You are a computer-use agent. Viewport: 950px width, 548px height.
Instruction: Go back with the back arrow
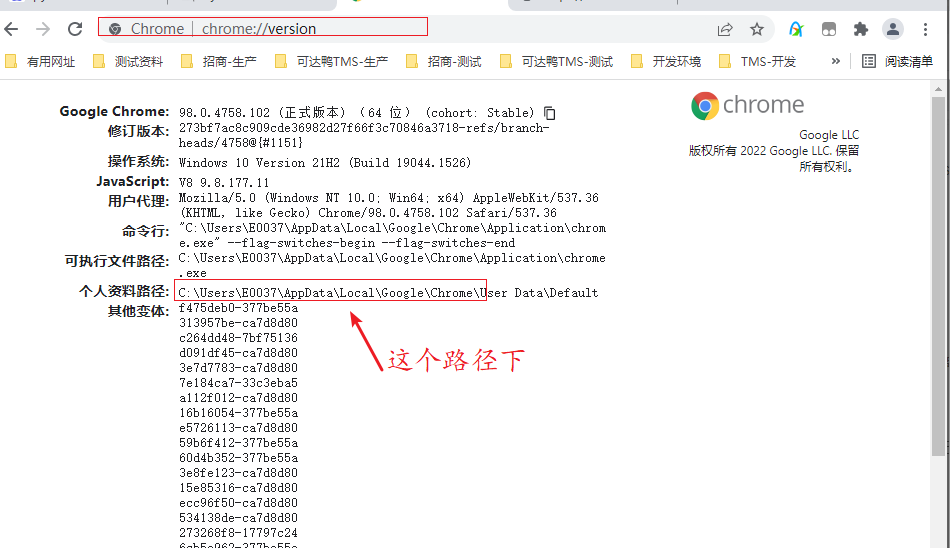tap(11, 29)
